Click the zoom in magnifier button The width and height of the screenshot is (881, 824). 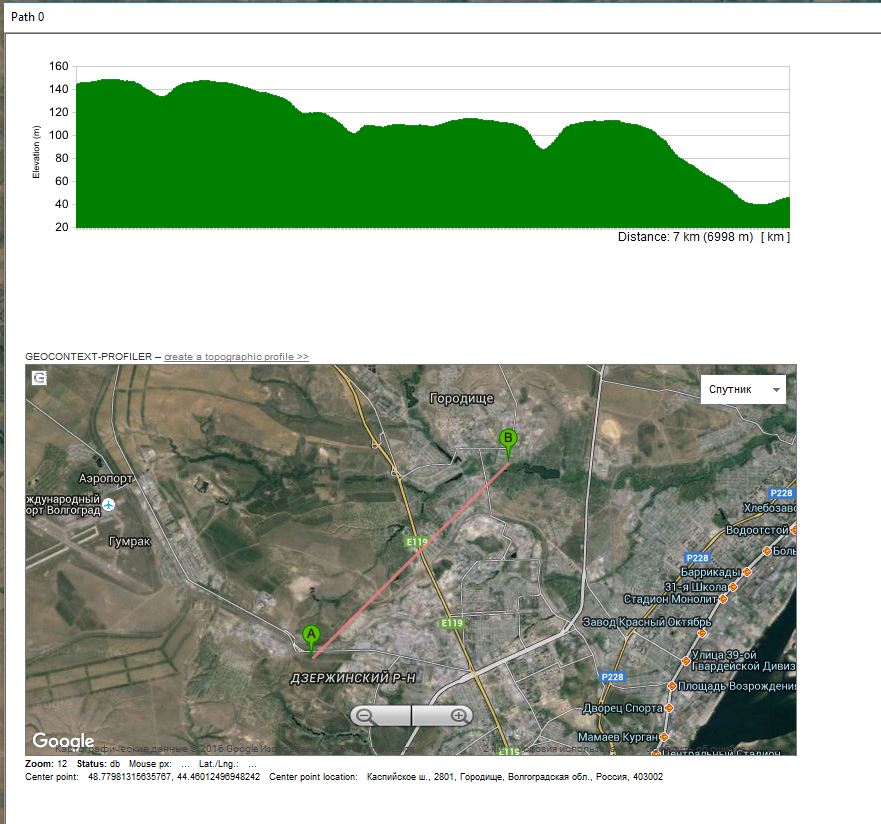[x=459, y=716]
